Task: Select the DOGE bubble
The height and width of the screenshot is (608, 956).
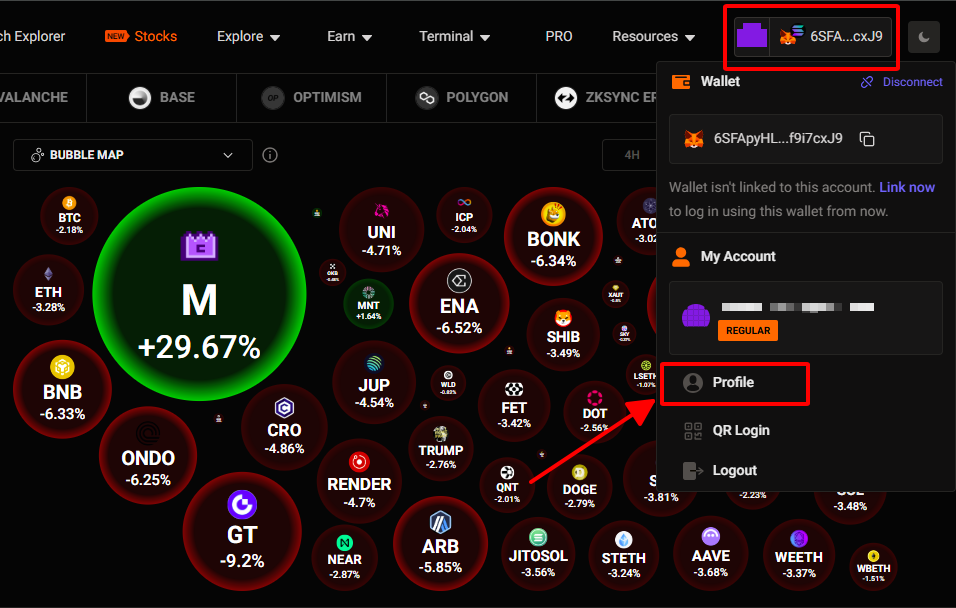Action: (579, 487)
